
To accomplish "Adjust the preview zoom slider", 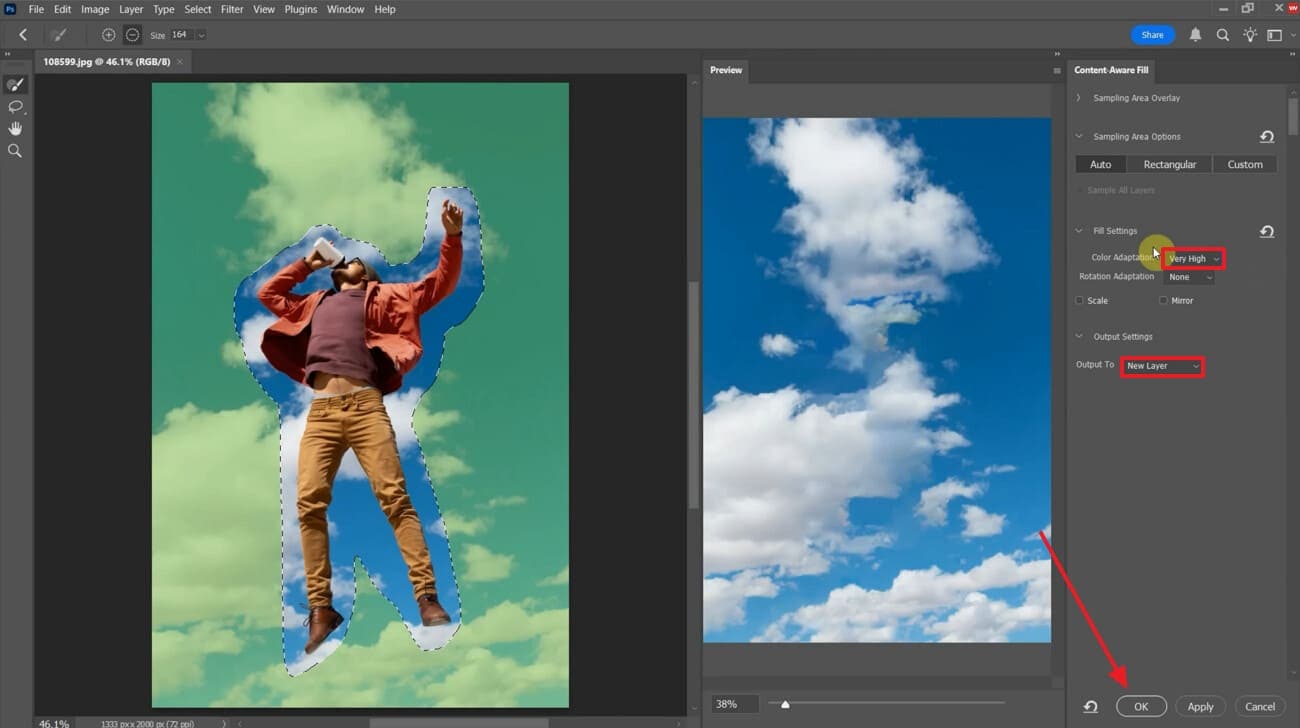I will click(786, 703).
